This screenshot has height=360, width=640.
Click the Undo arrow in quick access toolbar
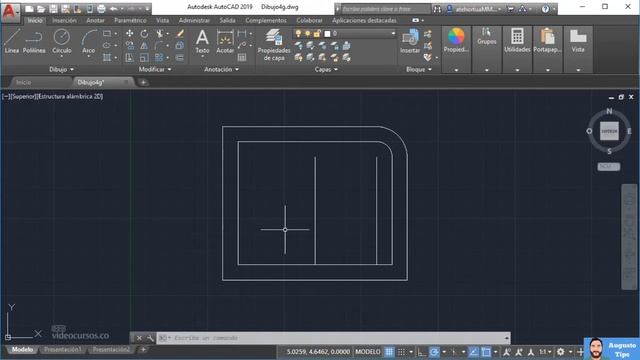[x=114, y=9]
